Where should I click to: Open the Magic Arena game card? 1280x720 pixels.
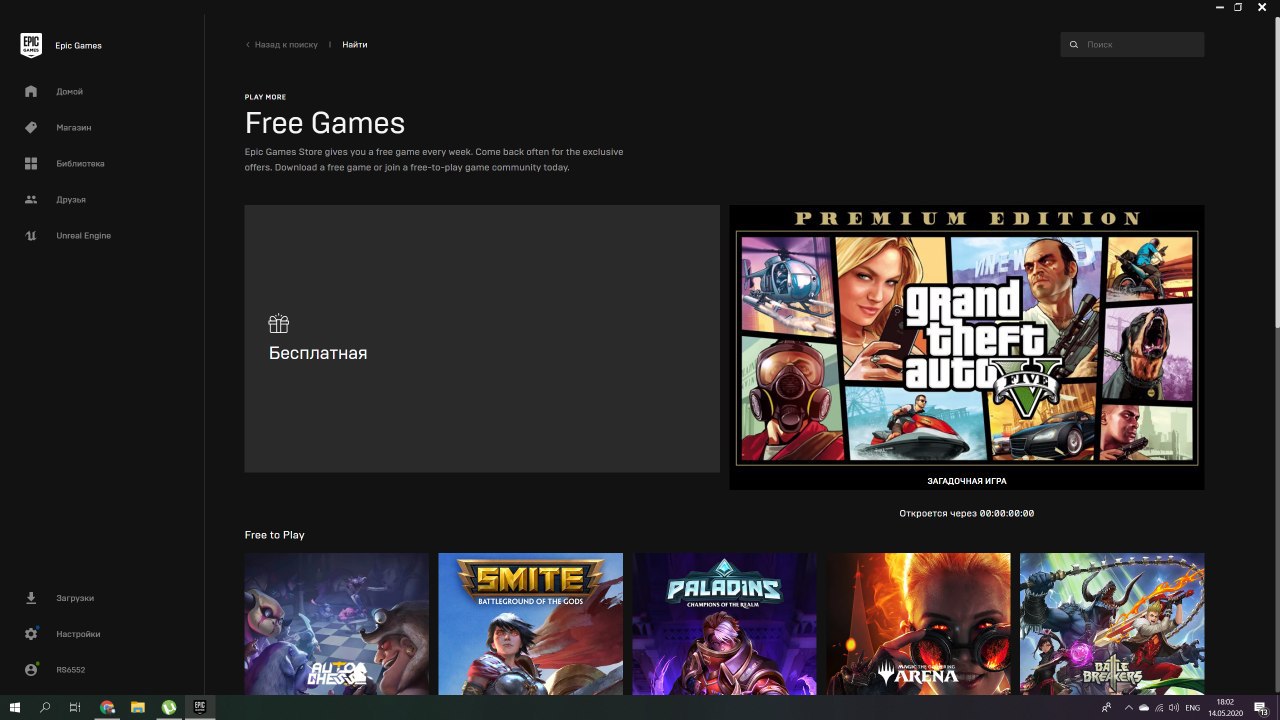coord(919,624)
